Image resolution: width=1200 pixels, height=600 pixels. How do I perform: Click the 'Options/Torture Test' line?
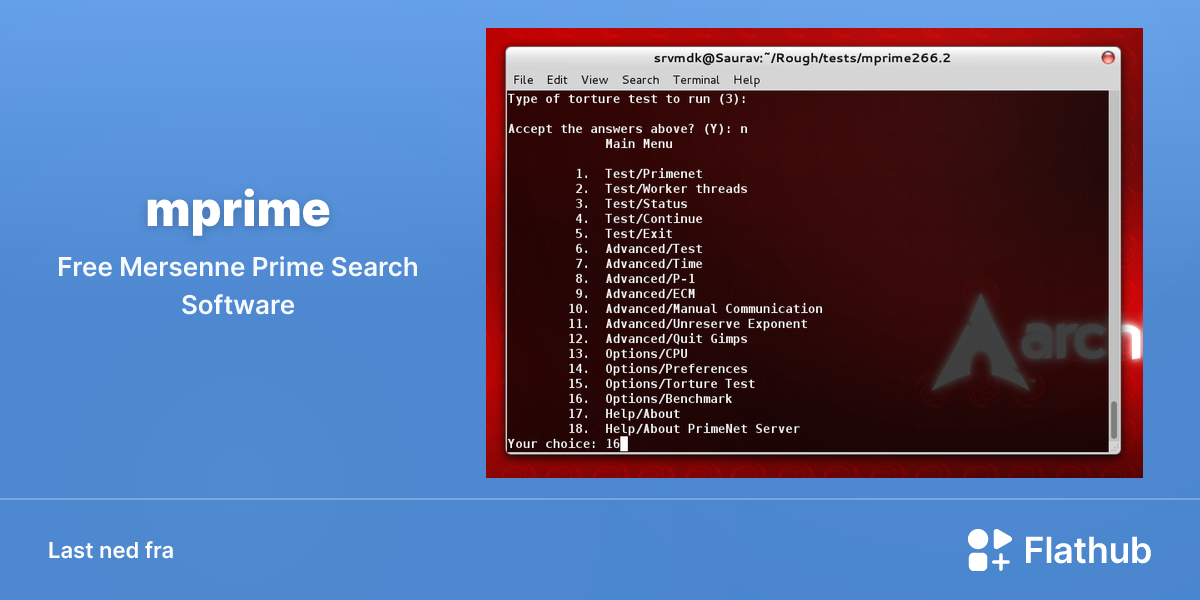(661, 384)
